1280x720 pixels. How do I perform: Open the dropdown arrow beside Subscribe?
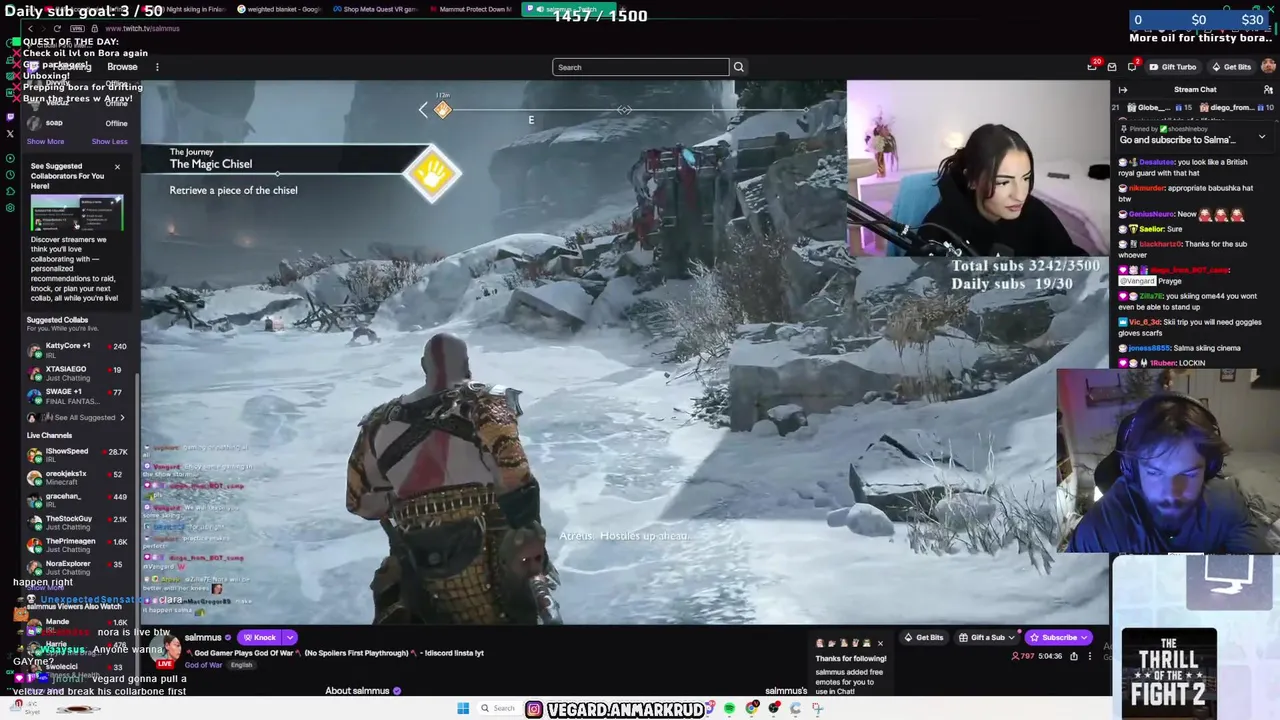1086,637
